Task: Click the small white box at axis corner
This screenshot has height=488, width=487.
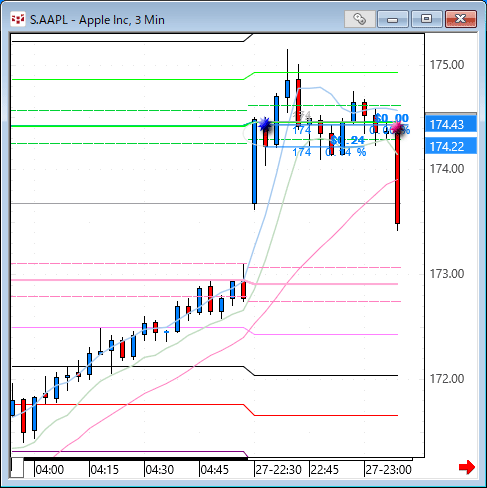Action: [x=17, y=468]
